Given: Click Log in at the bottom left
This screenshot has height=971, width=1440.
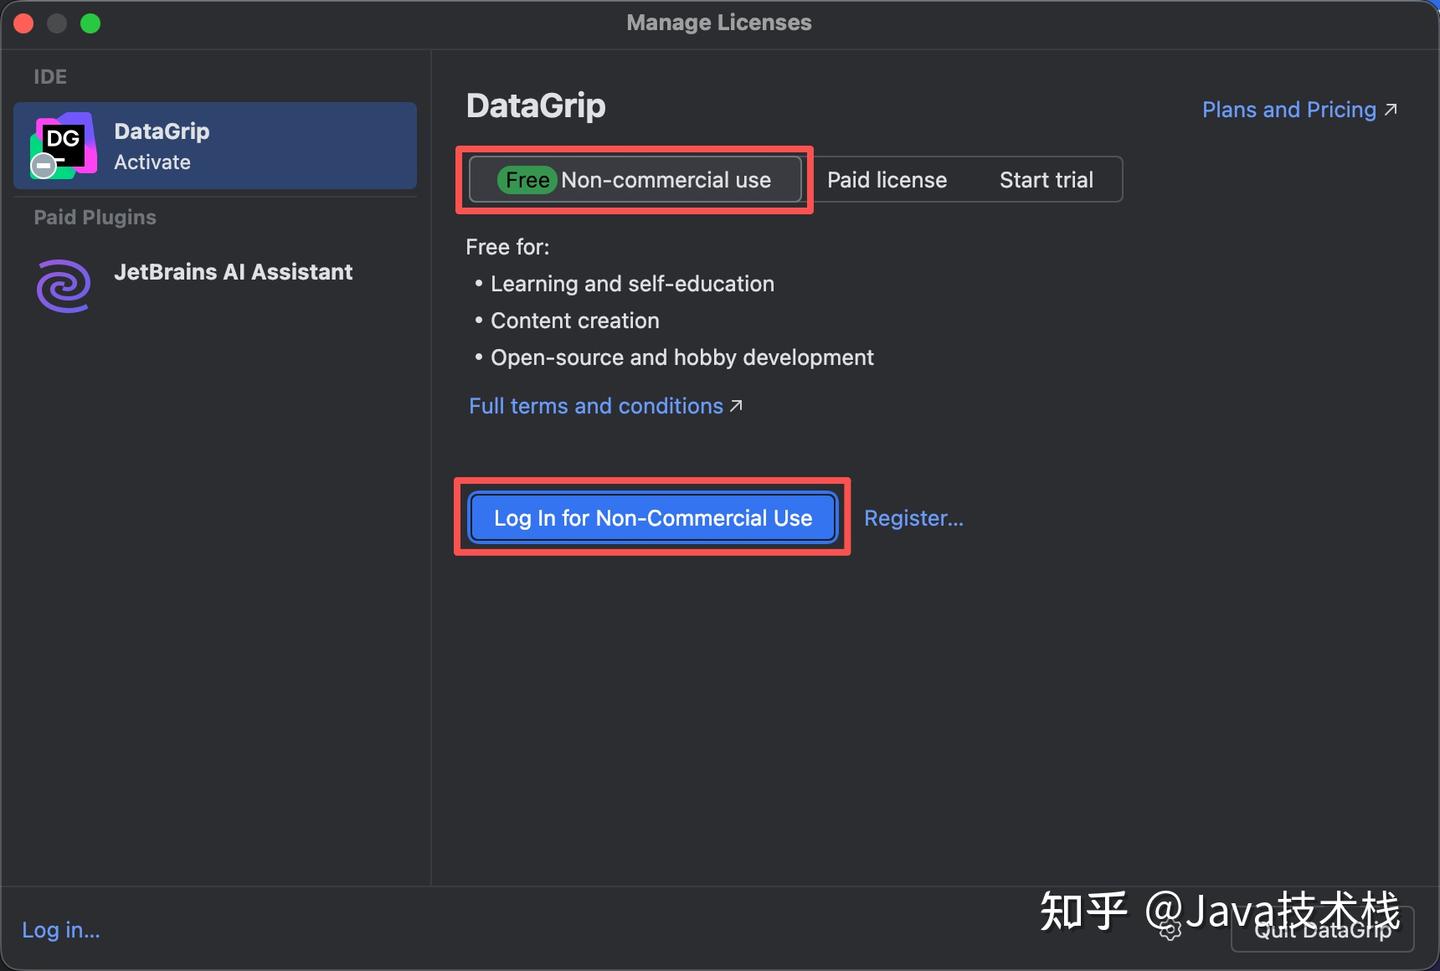Looking at the screenshot, I should click(60, 929).
